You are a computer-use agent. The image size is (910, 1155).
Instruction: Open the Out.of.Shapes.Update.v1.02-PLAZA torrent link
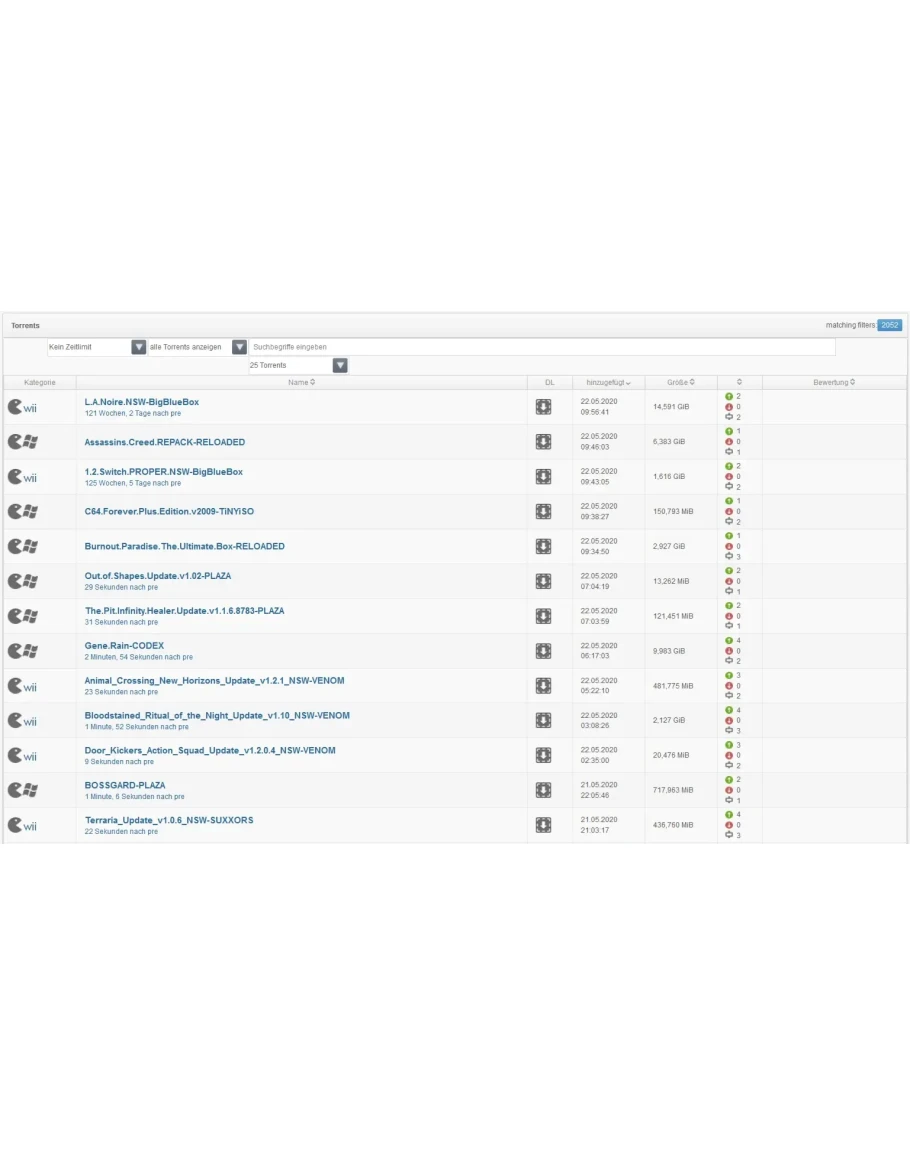tap(158, 576)
